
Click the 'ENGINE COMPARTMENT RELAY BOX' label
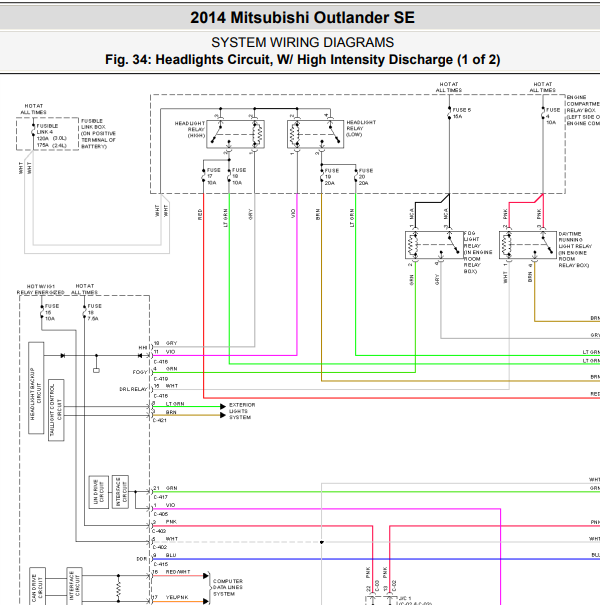click(583, 110)
